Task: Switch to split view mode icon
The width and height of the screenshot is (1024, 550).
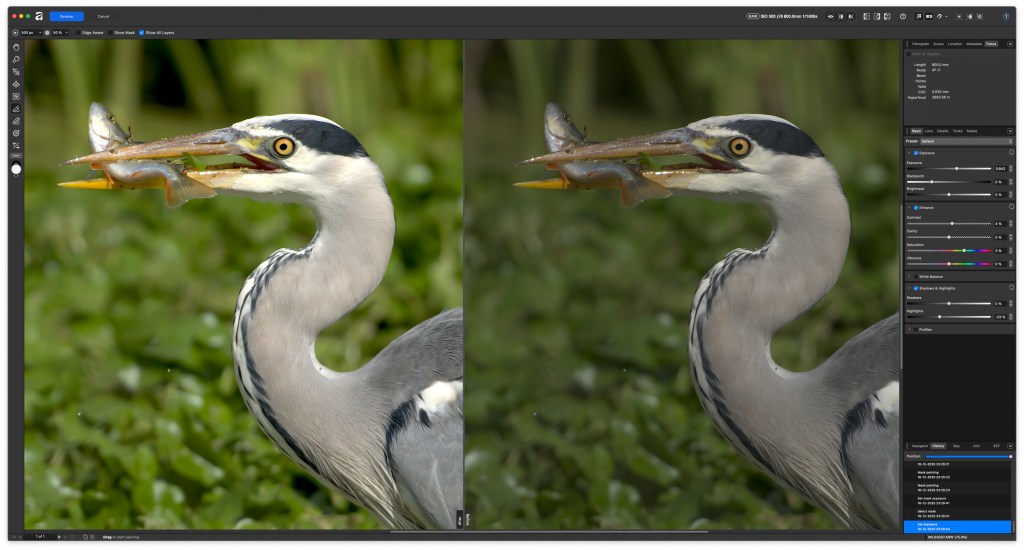Action: (x=841, y=16)
